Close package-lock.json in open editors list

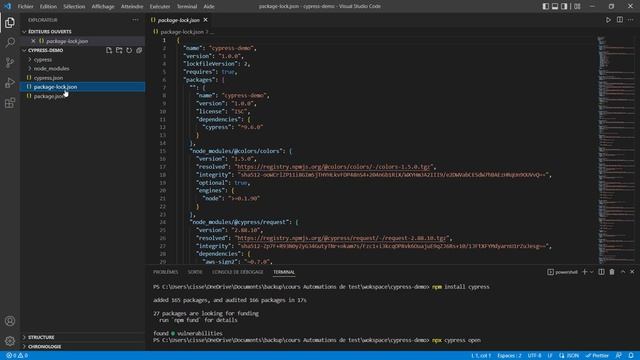pos(33,41)
